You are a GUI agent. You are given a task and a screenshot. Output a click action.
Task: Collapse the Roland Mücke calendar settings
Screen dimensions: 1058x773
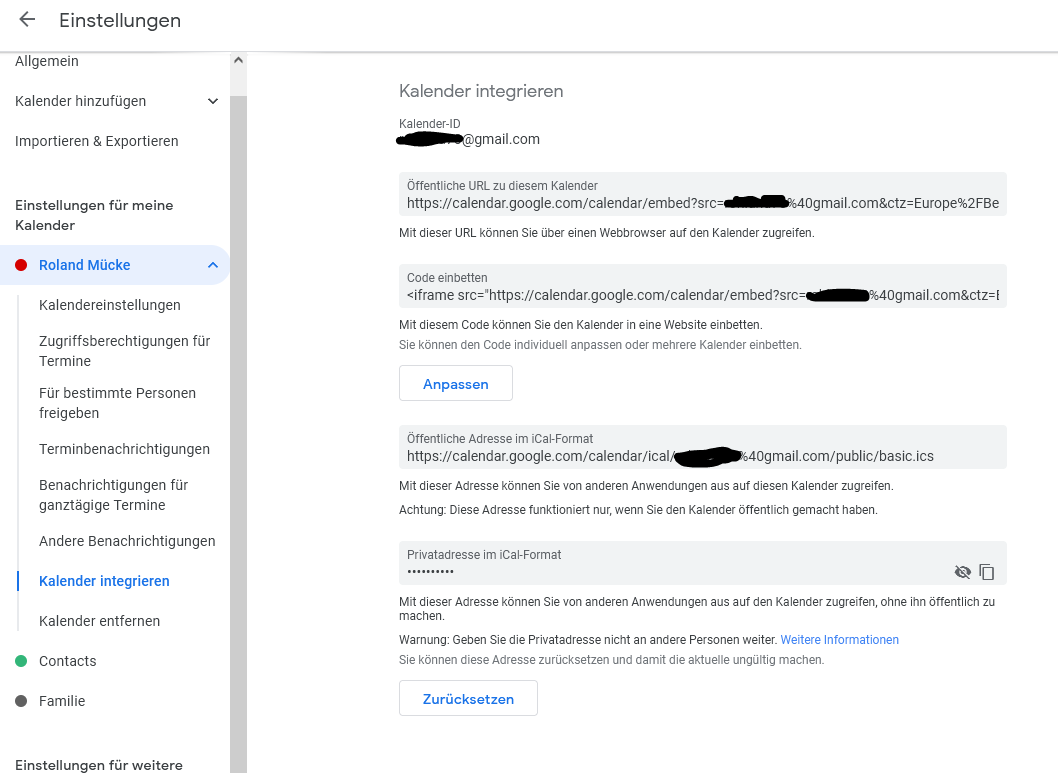pyautogui.click(x=213, y=265)
